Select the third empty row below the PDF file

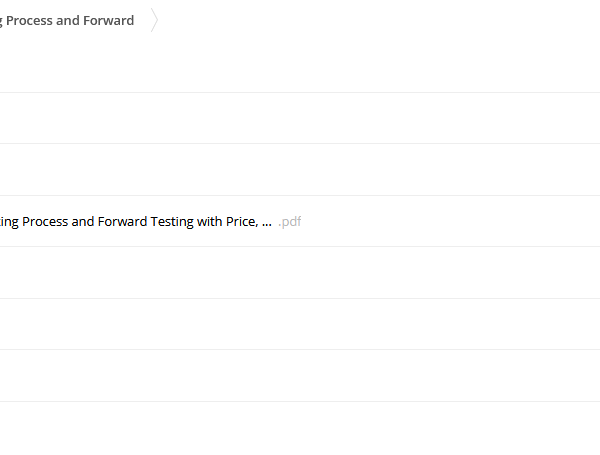pos(300,375)
